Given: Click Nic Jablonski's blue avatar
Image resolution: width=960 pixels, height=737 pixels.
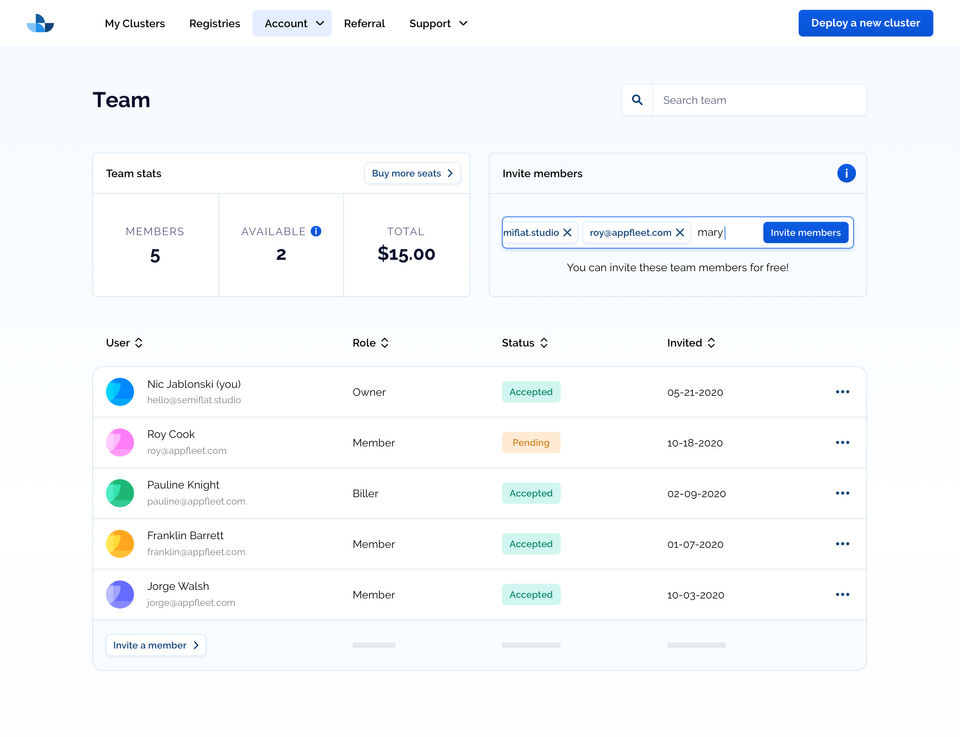Looking at the screenshot, I should click(x=120, y=392).
